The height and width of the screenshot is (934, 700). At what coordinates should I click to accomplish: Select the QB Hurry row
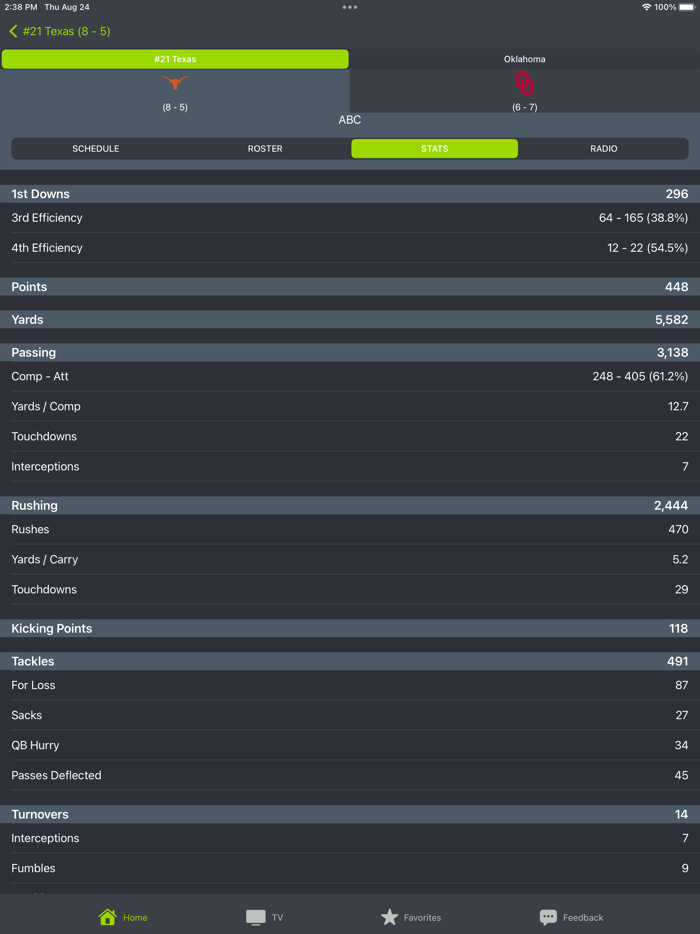pyautogui.click(x=350, y=745)
